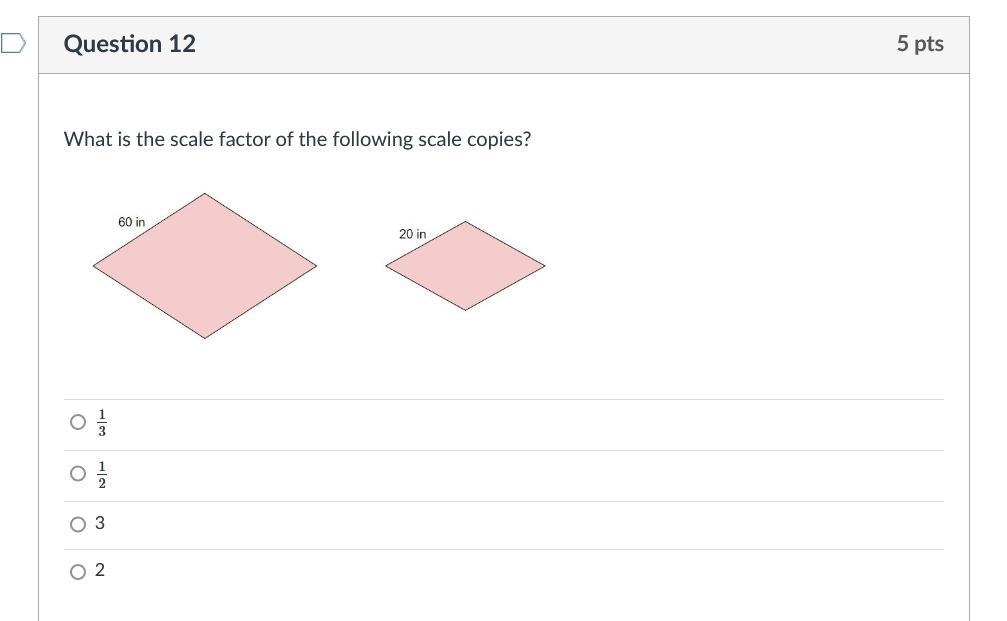Click the 1/3 fraction label text

tap(102, 423)
